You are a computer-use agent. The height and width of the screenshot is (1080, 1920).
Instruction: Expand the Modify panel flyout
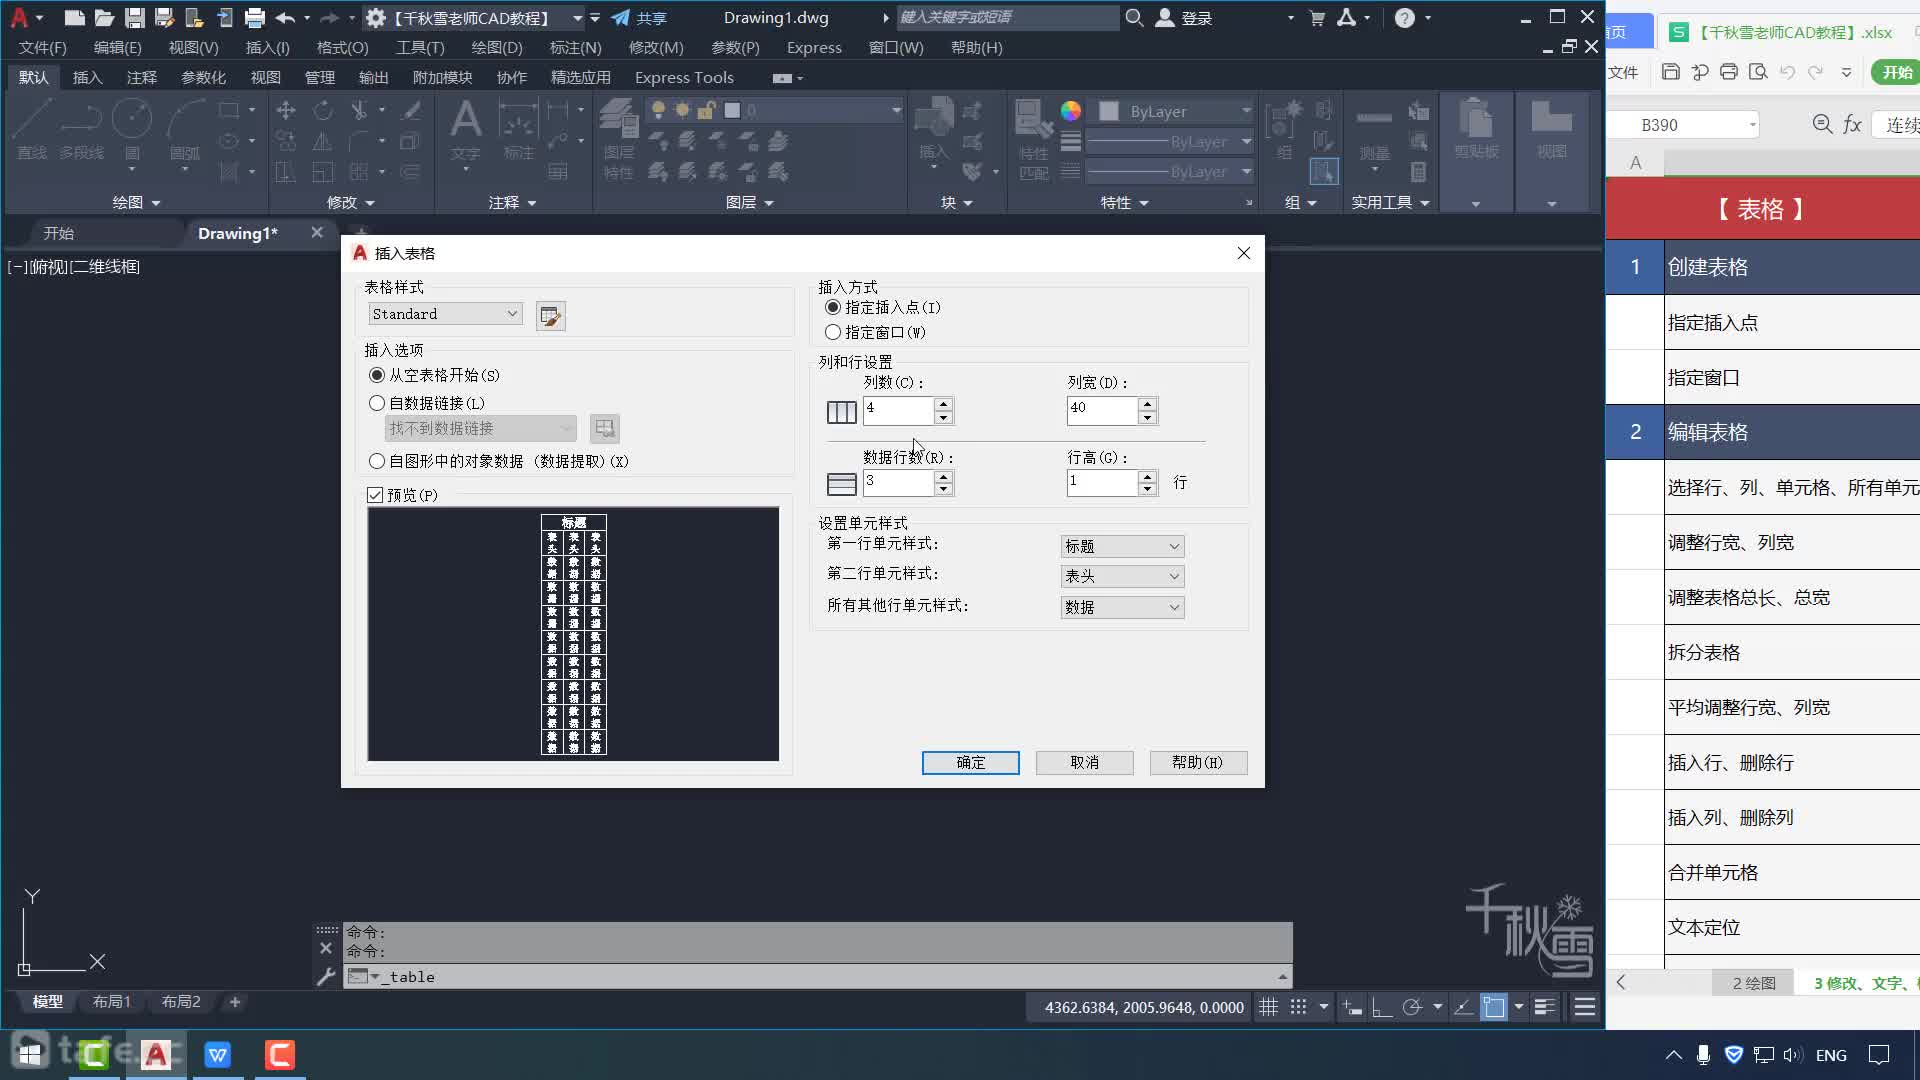click(x=350, y=202)
